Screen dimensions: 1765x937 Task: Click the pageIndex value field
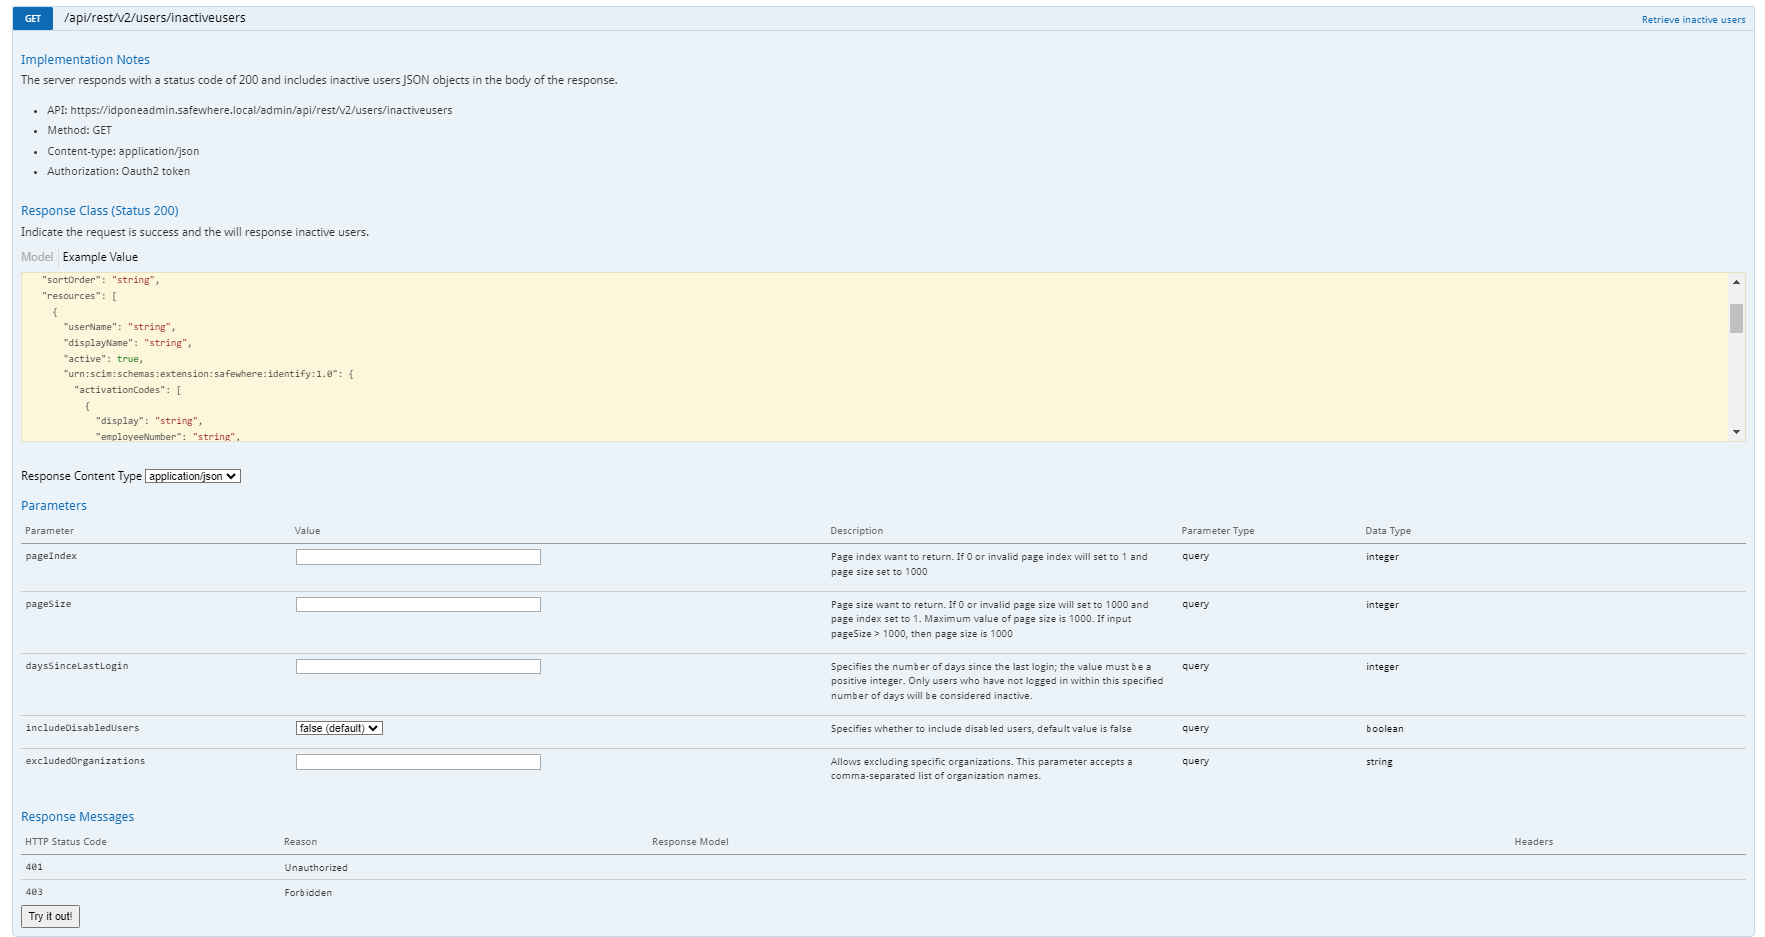(418, 557)
